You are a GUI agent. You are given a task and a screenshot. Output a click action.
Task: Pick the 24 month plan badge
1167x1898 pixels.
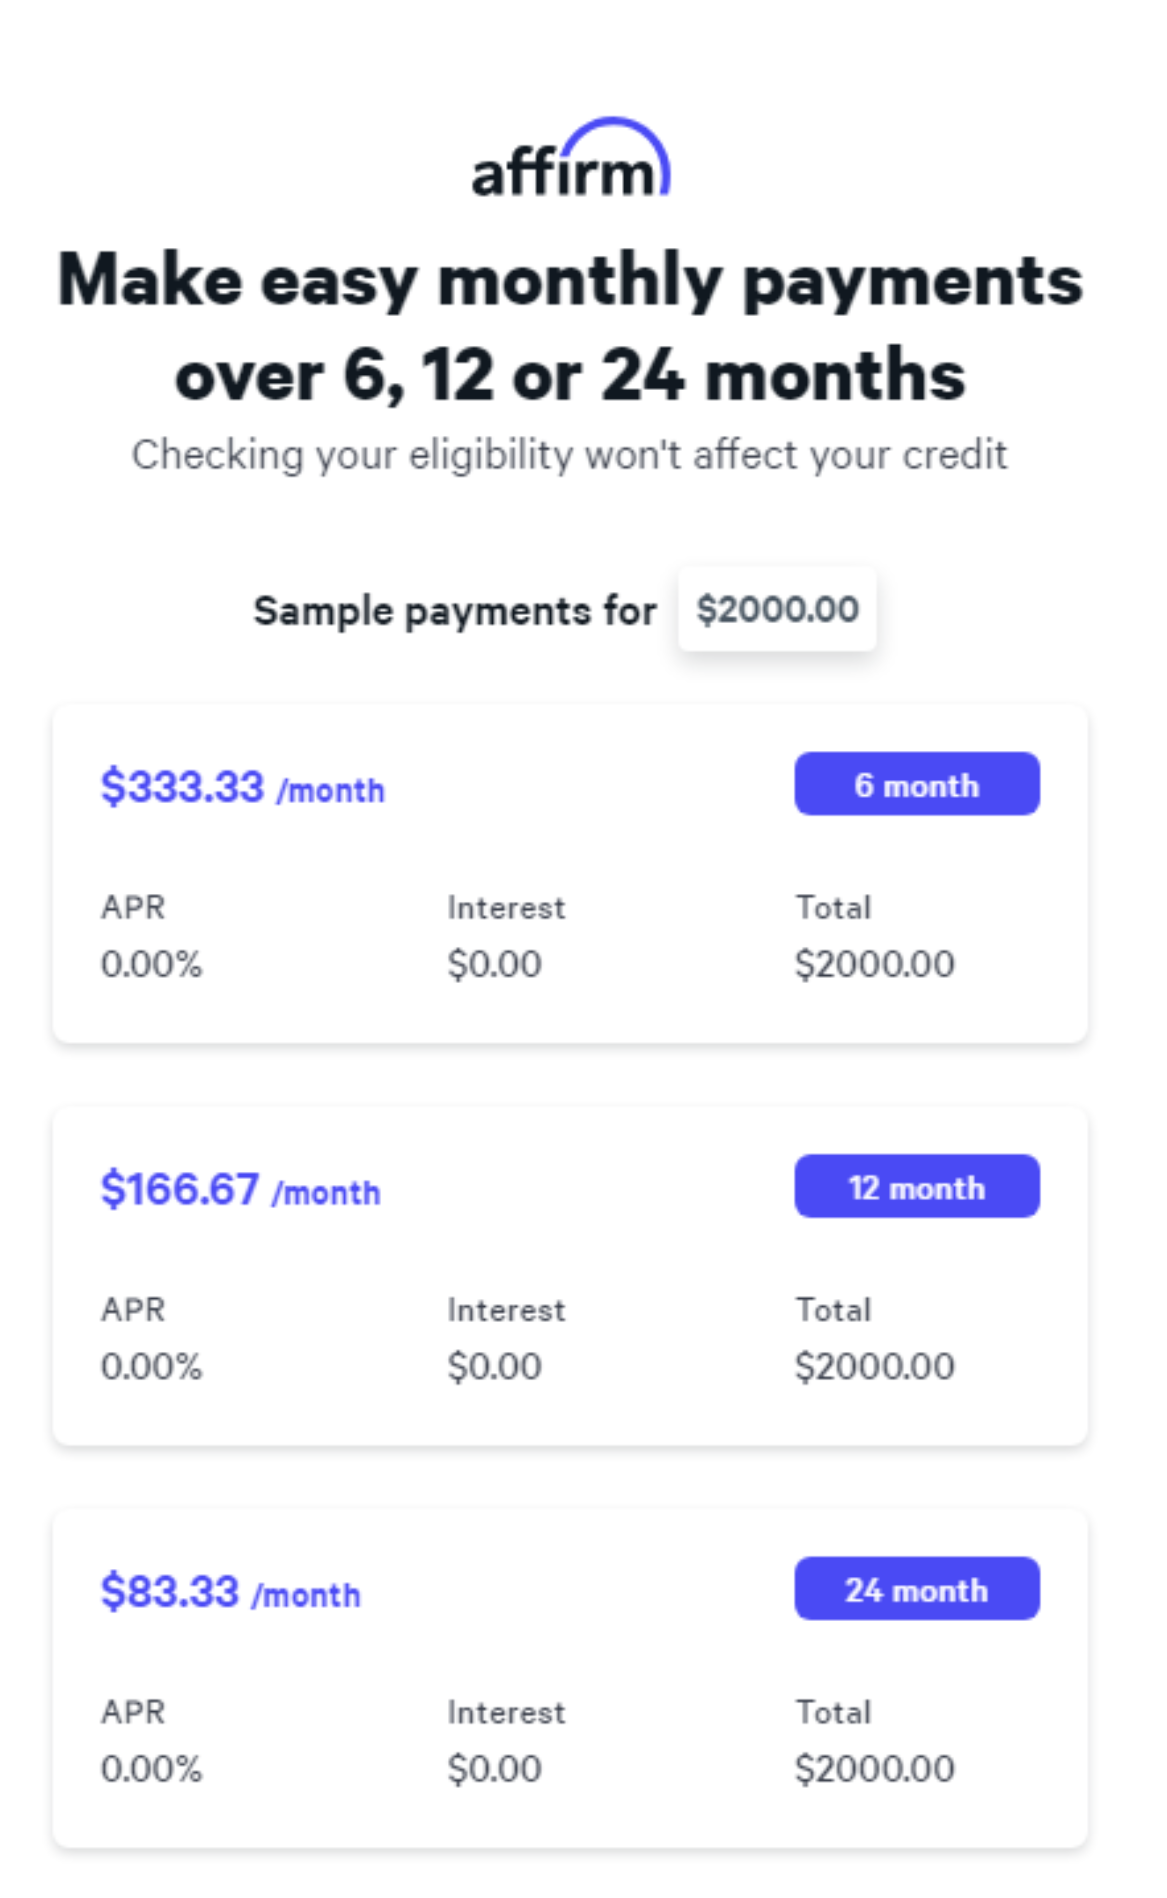916,1589
